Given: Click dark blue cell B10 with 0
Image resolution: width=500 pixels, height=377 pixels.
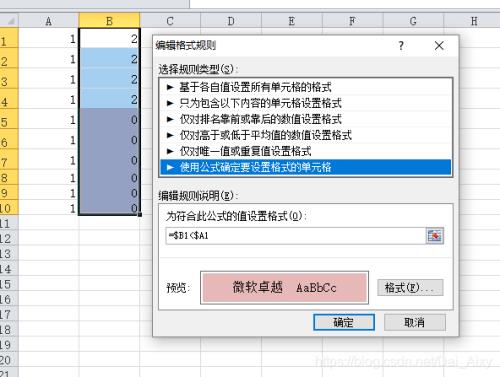Looking at the screenshot, I should click(x=109, y=208).
